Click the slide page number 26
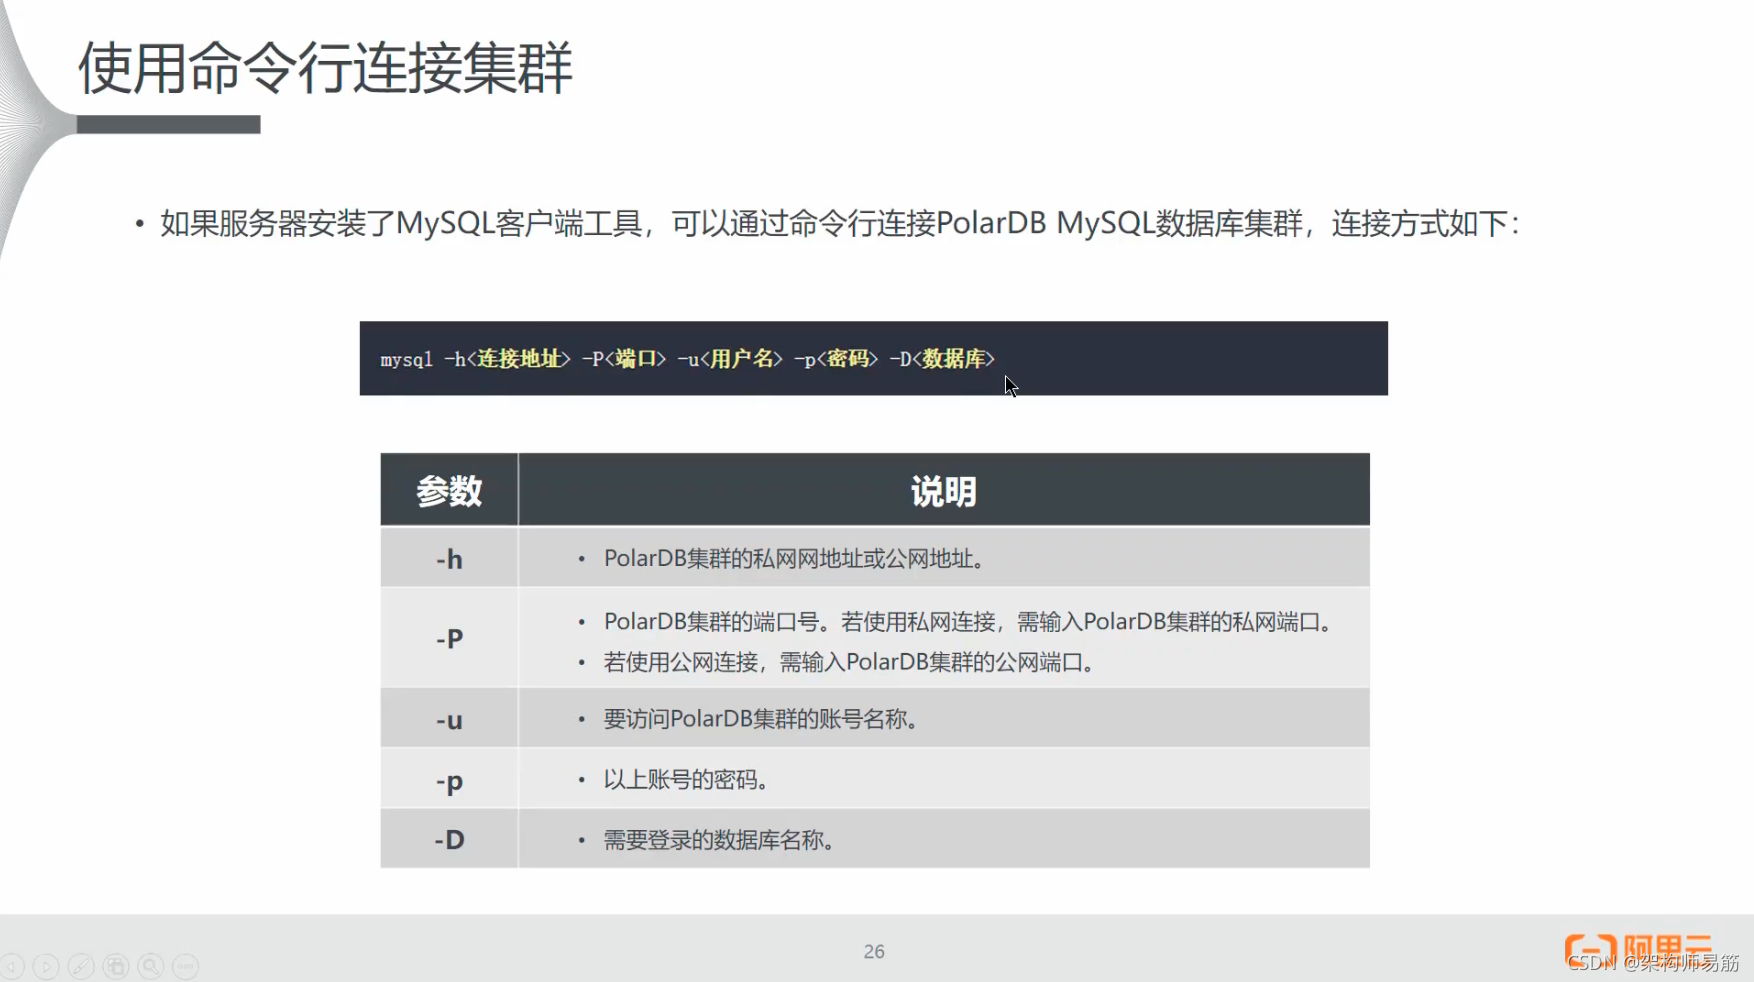Image resolution: width=1754 pixels, height=982 pixels. tap(874, 951)
